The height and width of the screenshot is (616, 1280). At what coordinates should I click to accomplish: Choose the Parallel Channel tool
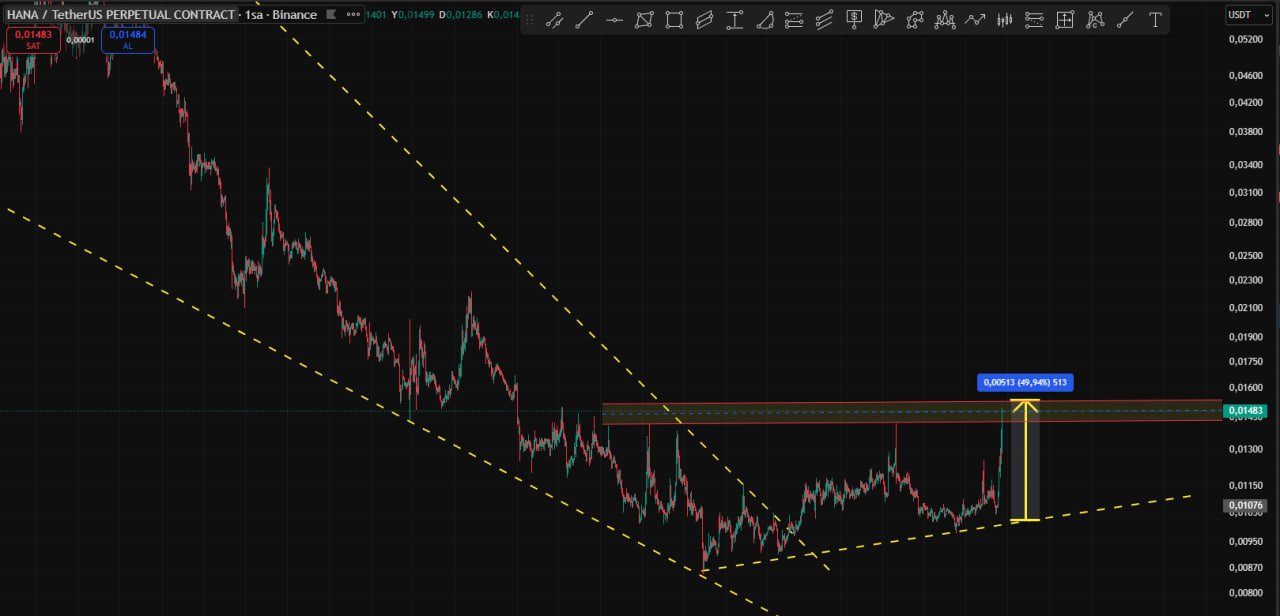click(x=704, y=20)
